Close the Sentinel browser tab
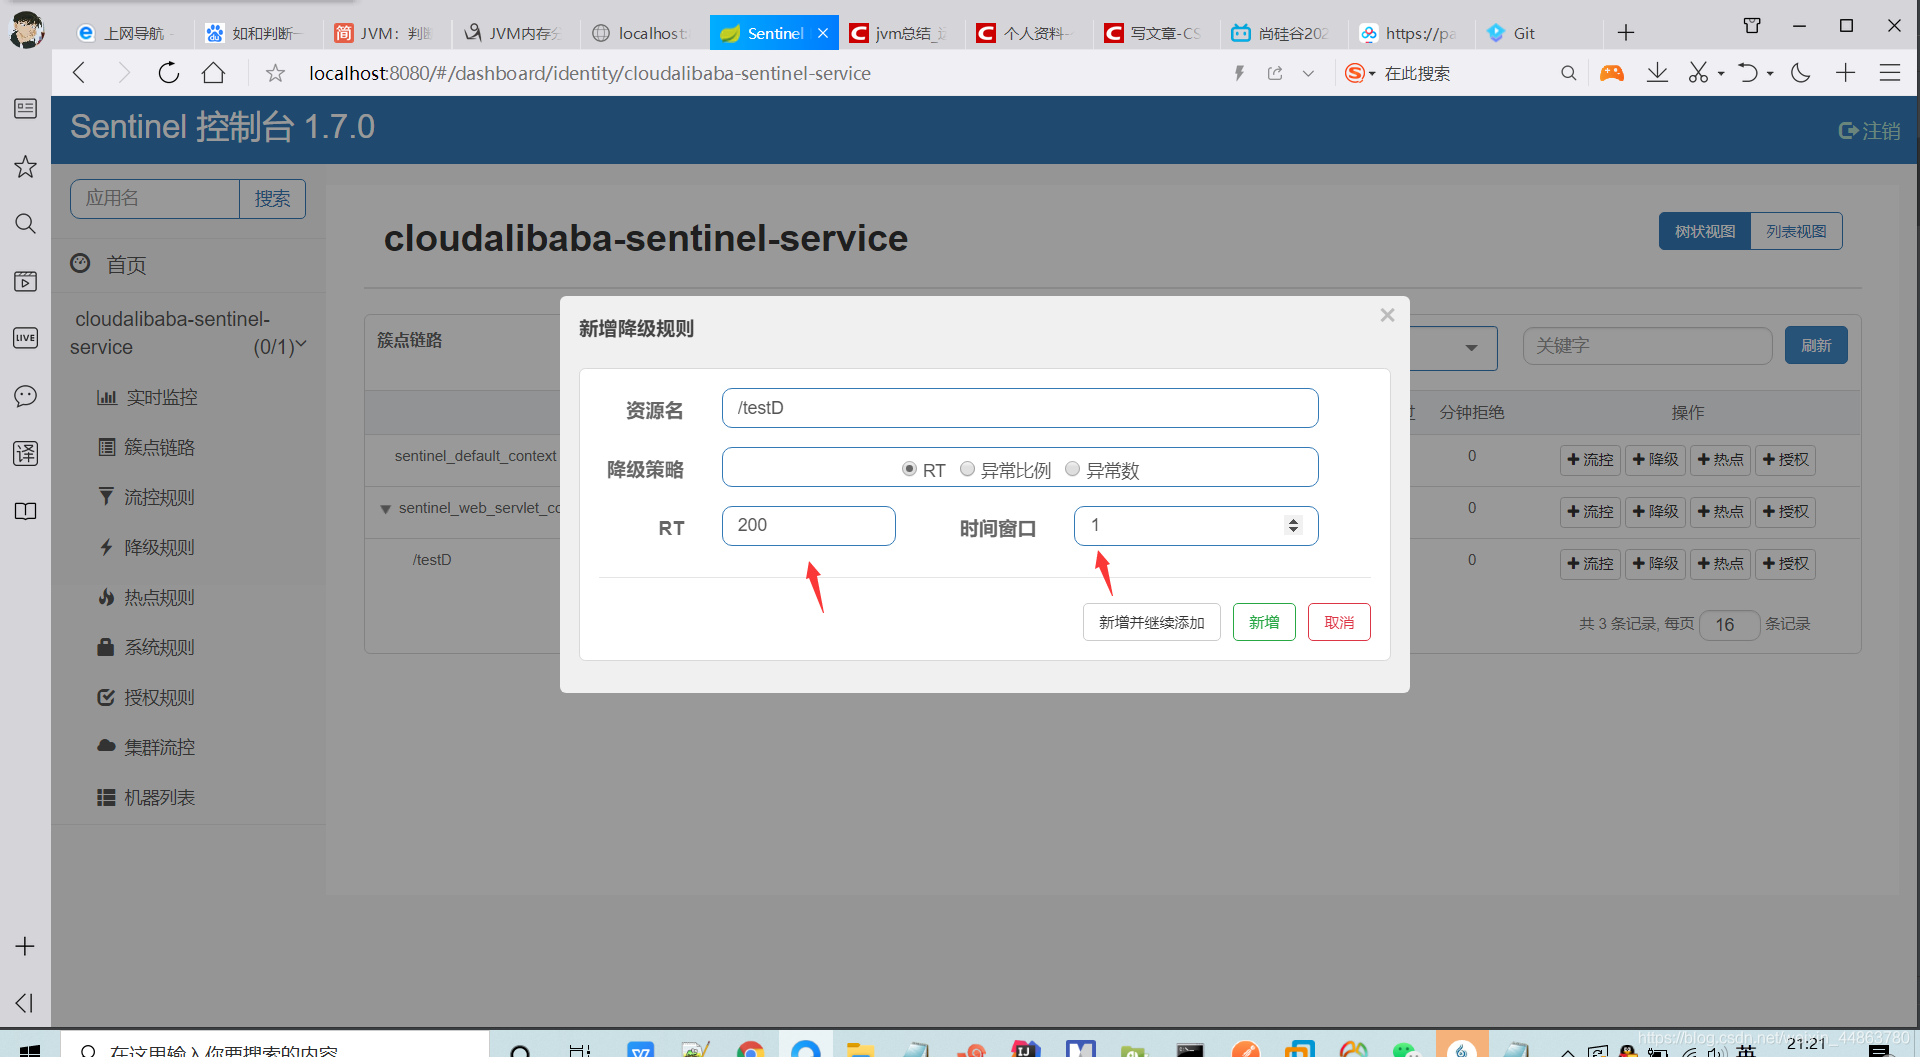Viewport: 1920px width, 1057px height. tap(823, 33)
